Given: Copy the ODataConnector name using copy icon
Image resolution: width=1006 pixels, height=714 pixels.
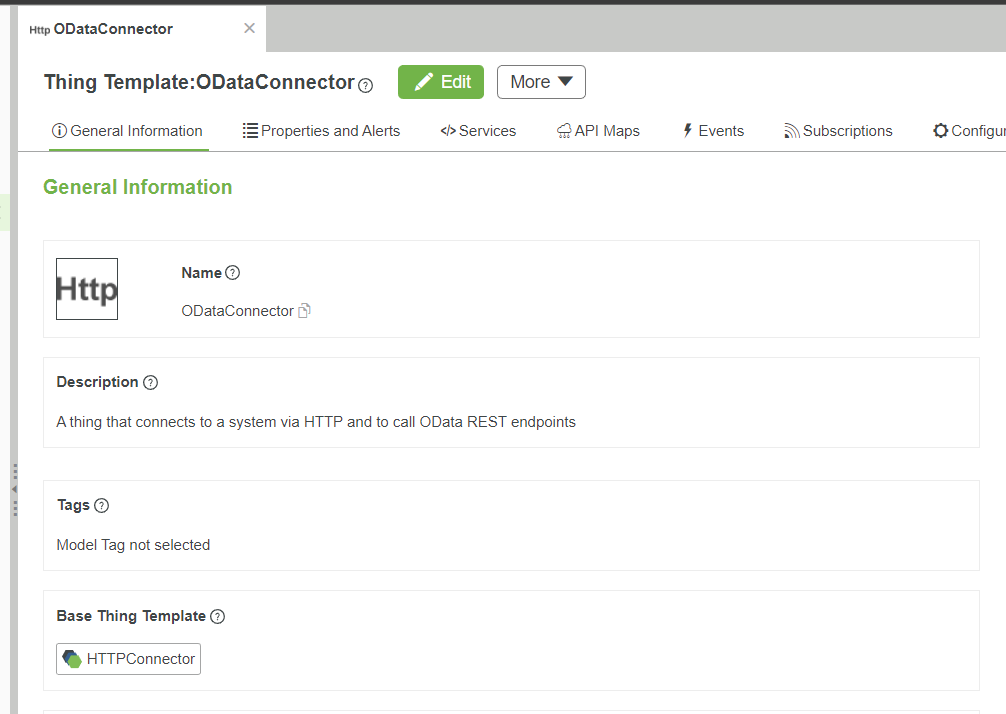Looking at the screenshot, I should click(x=304, y=311).
